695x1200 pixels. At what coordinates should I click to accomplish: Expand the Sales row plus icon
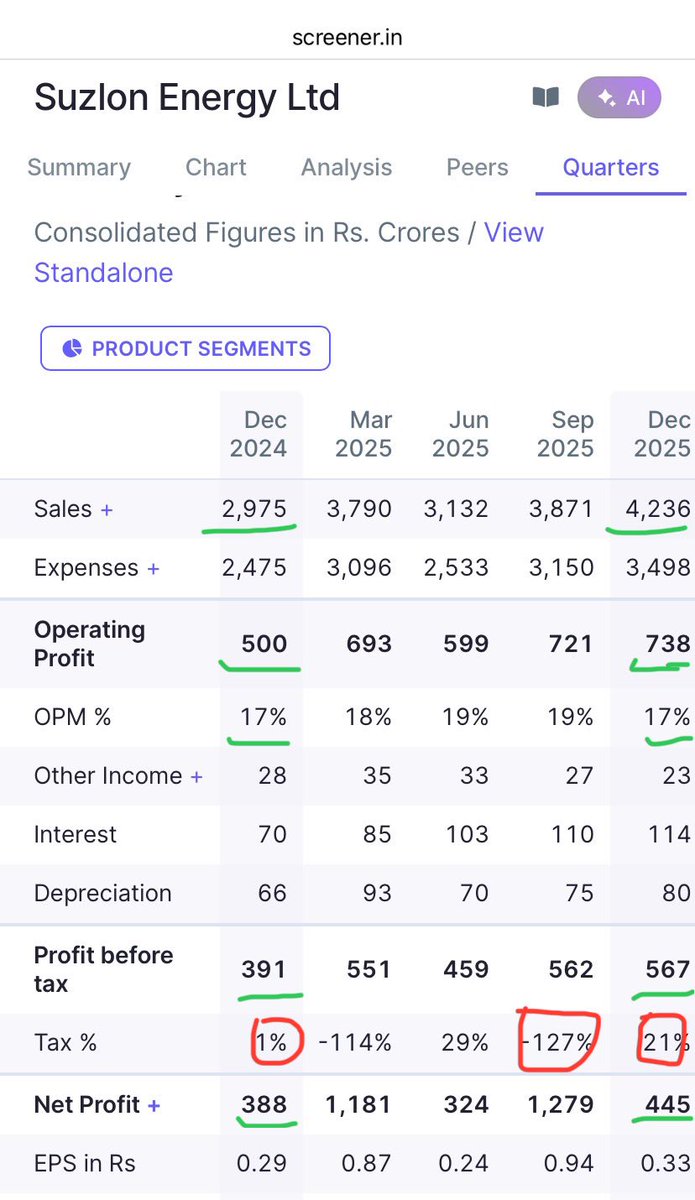point(107,510)
